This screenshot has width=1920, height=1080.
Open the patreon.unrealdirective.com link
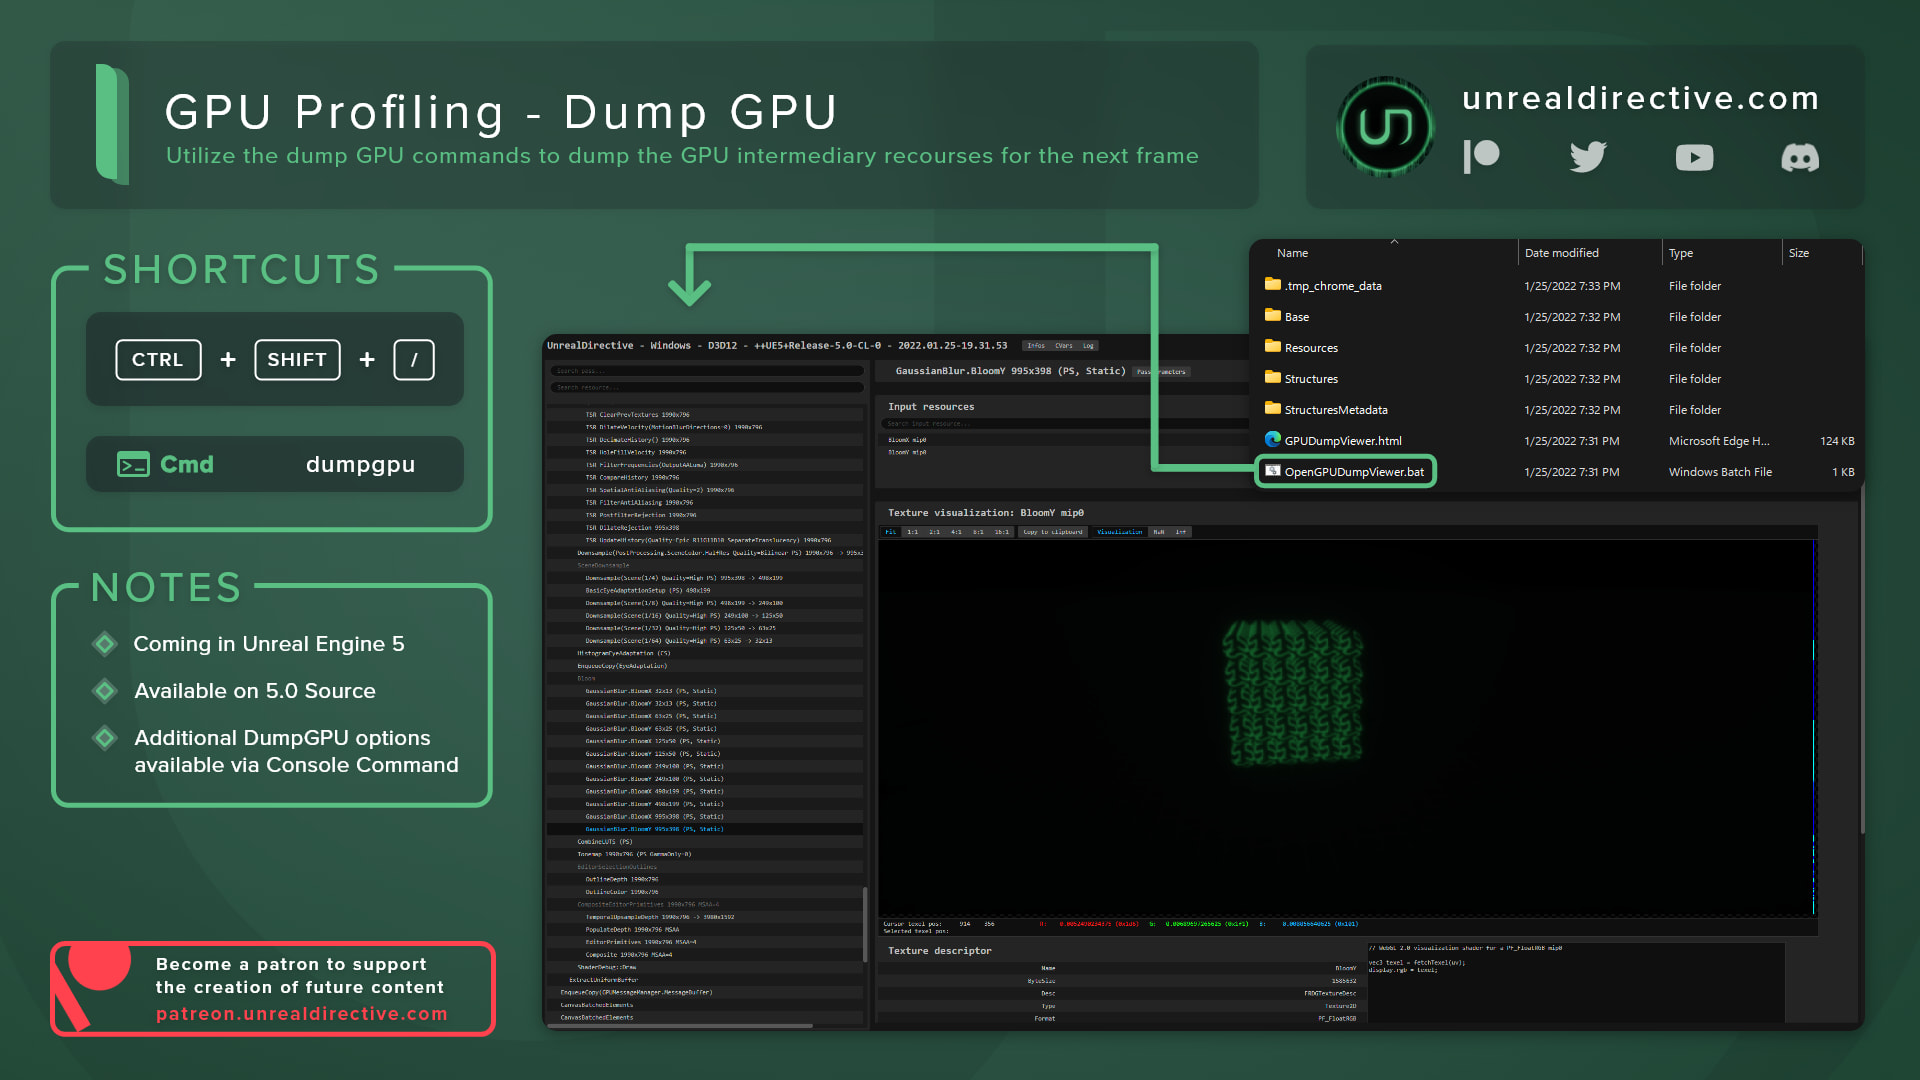tap(301, 1014)
